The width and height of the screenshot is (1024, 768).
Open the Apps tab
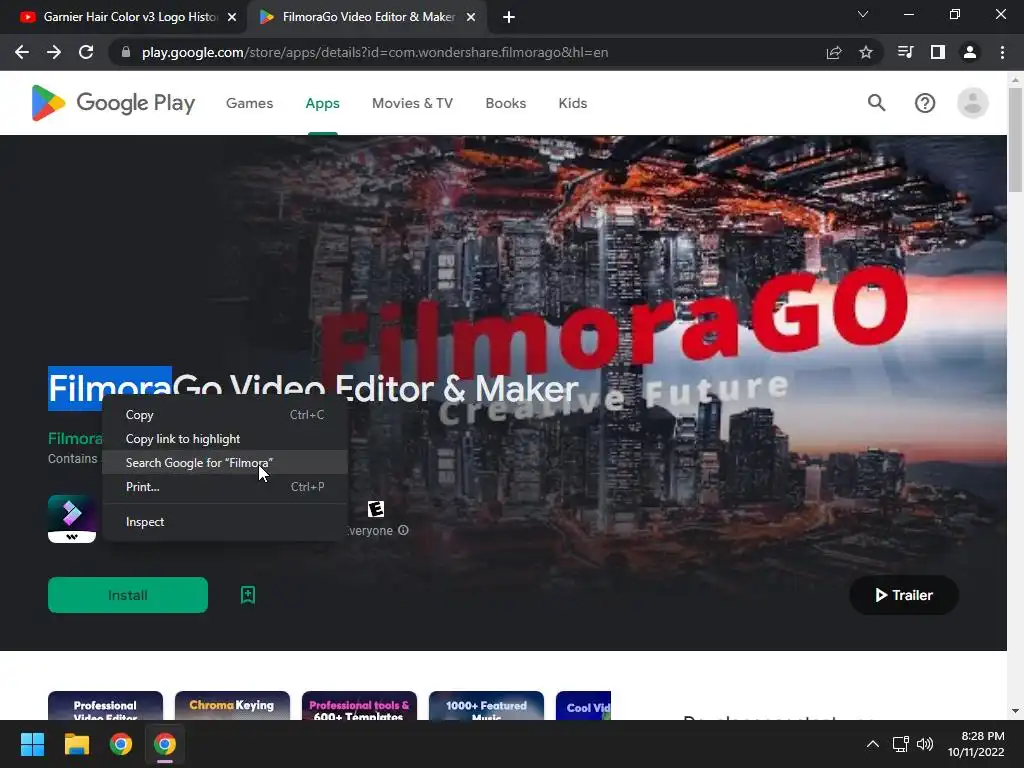pos(323,103)
